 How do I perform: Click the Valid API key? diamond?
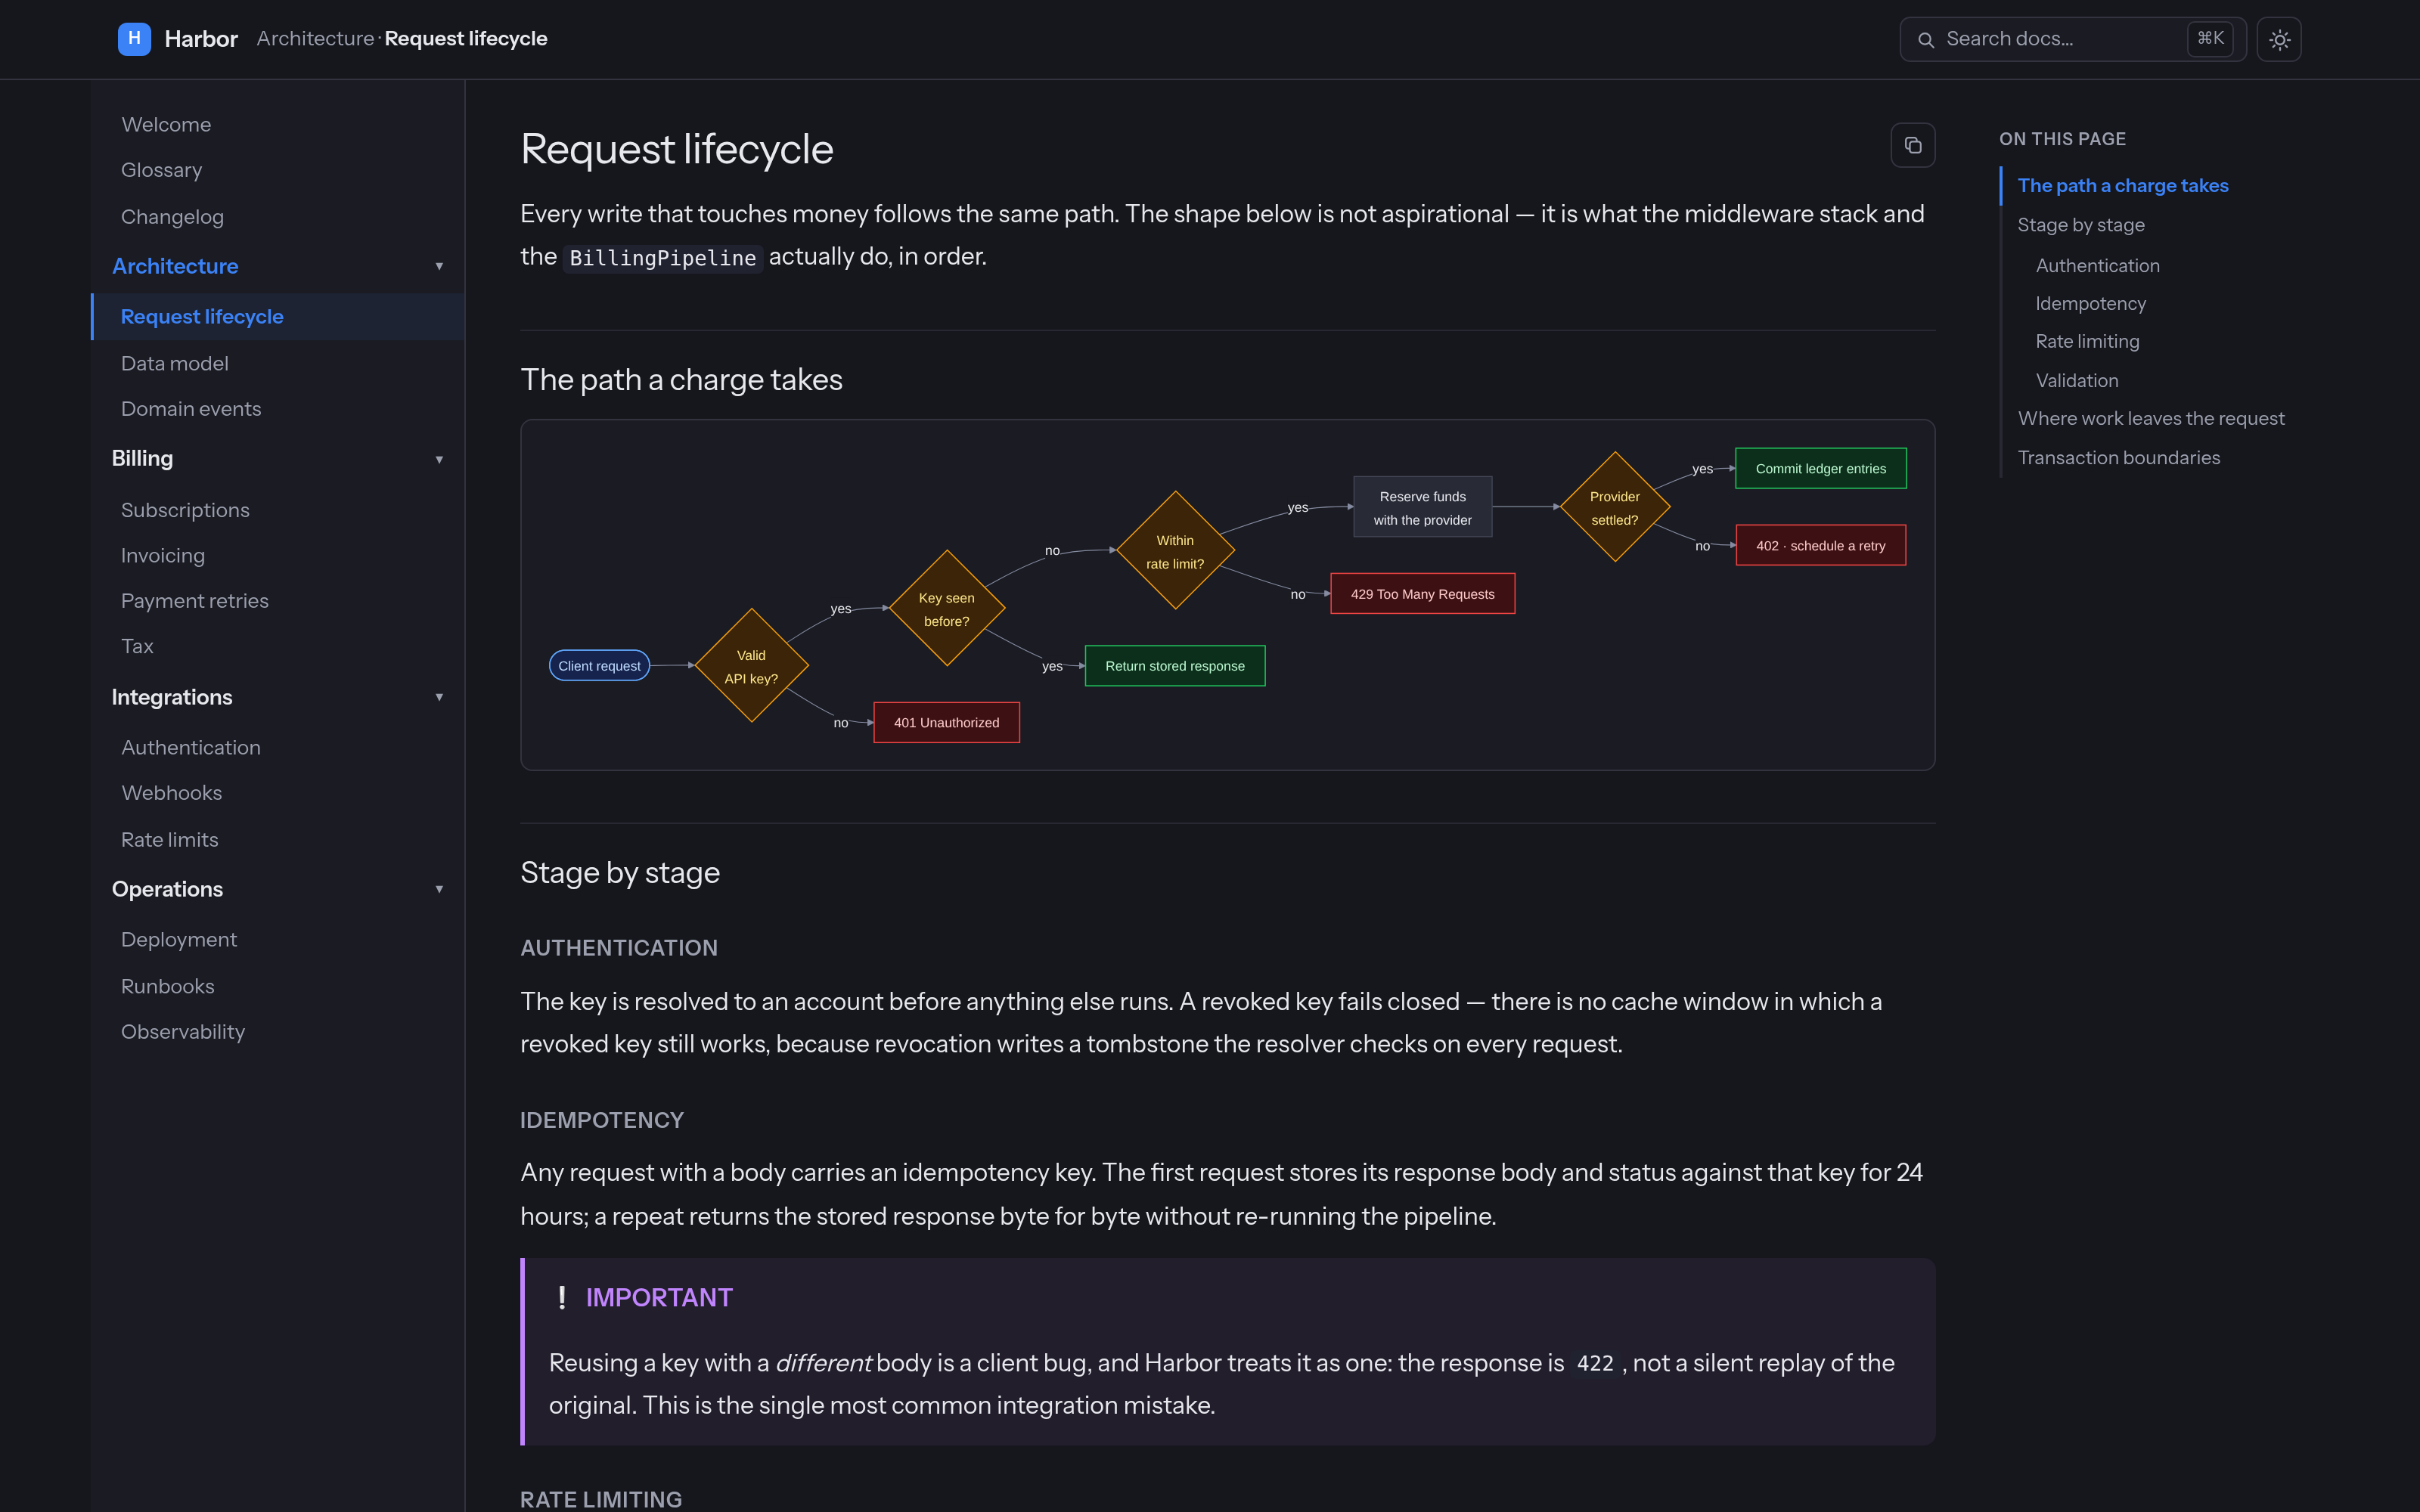(751, 666)
